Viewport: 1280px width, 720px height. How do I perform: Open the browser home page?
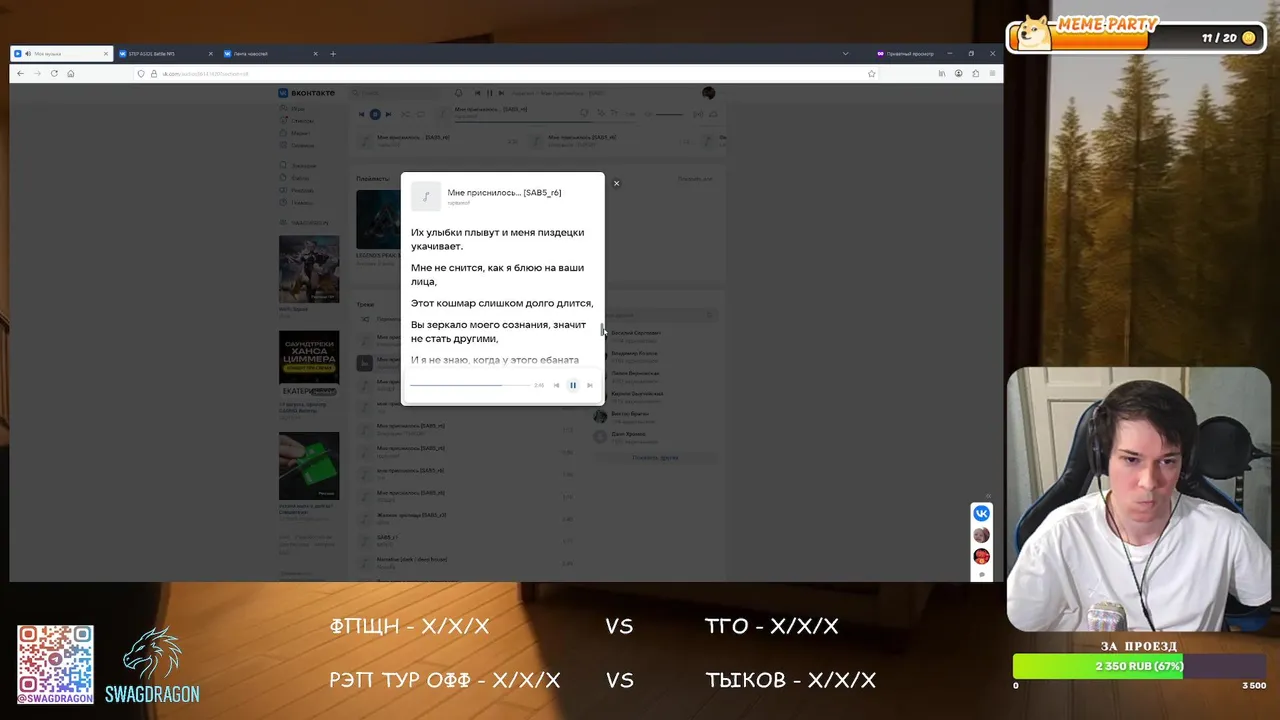tap(70, 73)
